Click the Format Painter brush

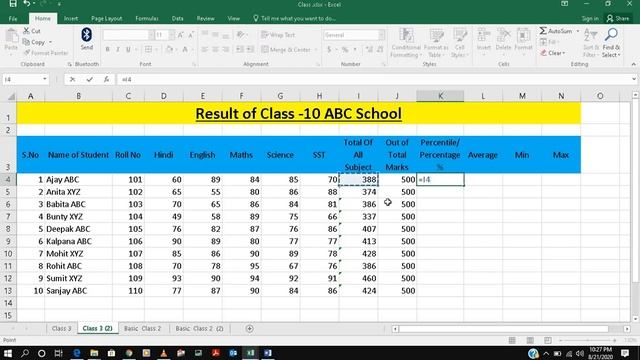pos(27,53)
